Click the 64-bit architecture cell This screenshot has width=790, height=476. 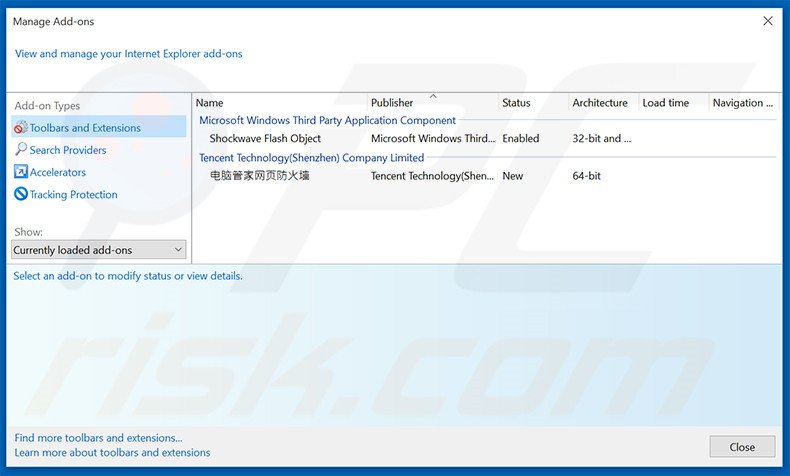click(x=586, y=176)
